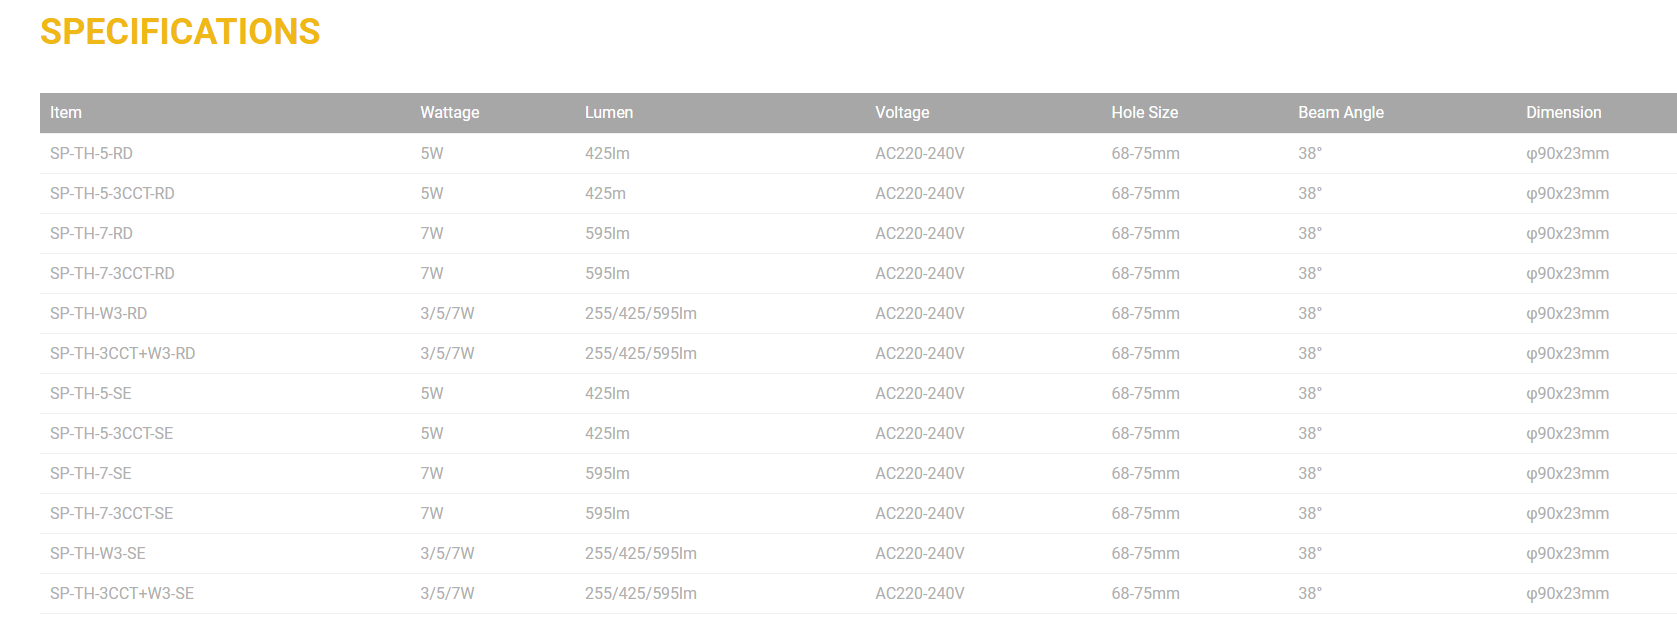Select the Beam Angle column header
The image size is (1677, 642).
pyautogui.click(x=1340, y=113)
